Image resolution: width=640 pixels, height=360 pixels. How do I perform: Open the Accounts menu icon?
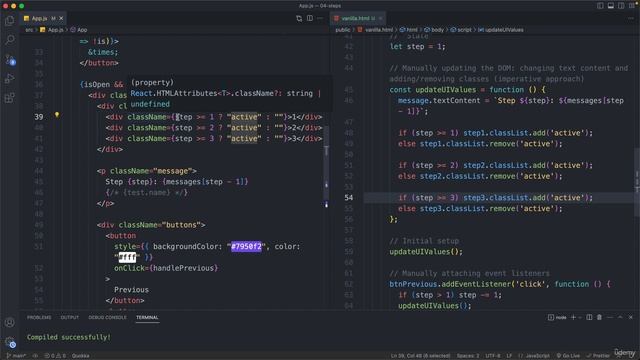pyautogui.click(x=9, y=322)
